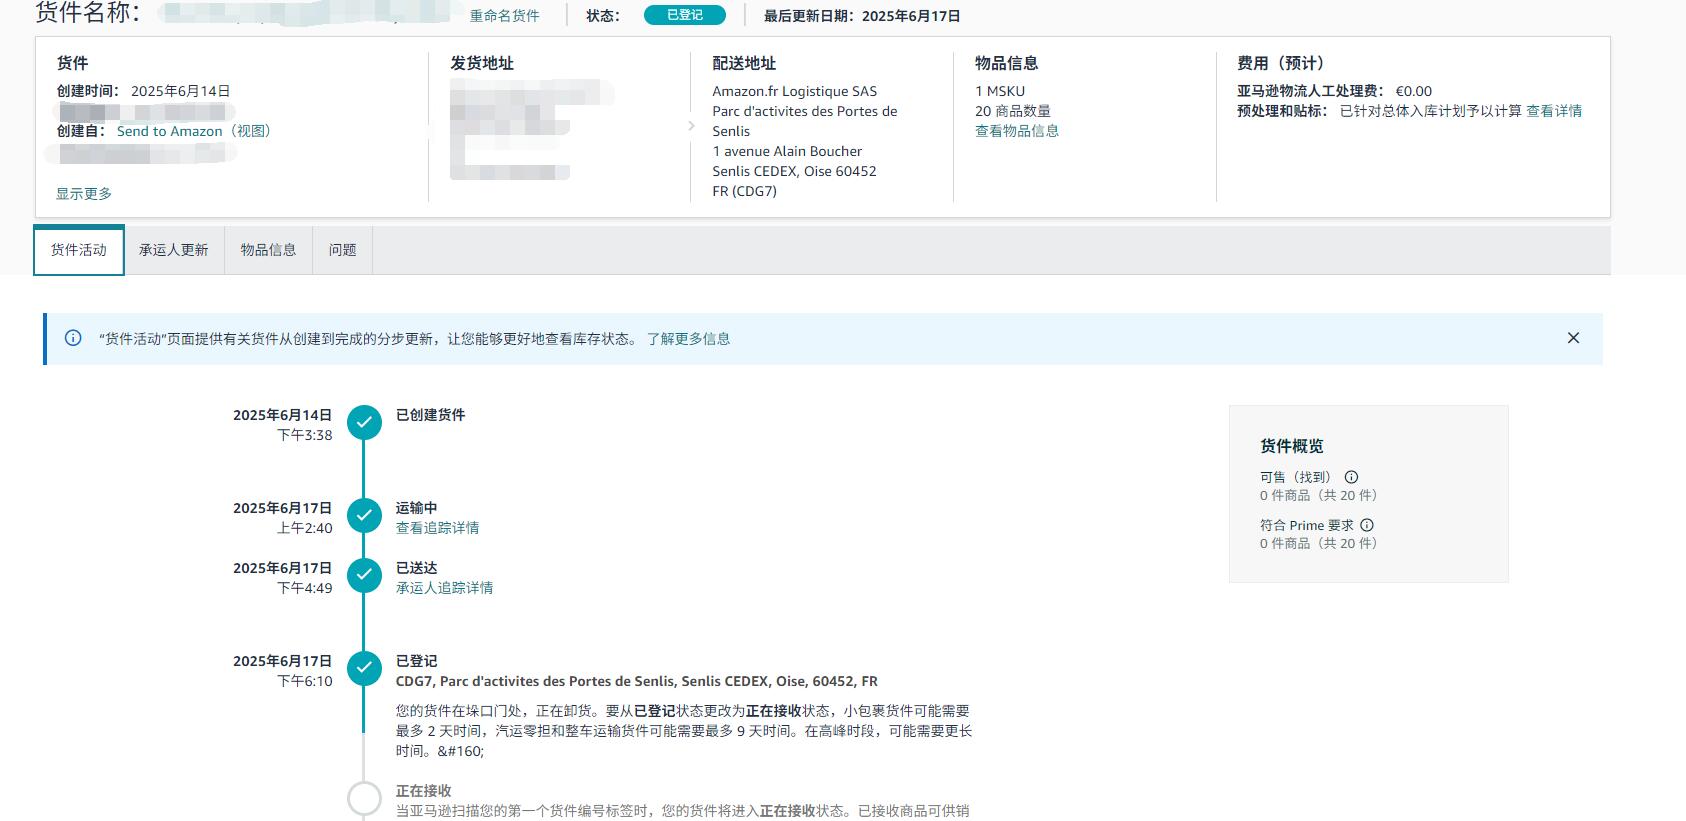This screenshot has width=1686, height=821.
Task: Select the 下午6:10 registered timestamp
Action: 304,681
